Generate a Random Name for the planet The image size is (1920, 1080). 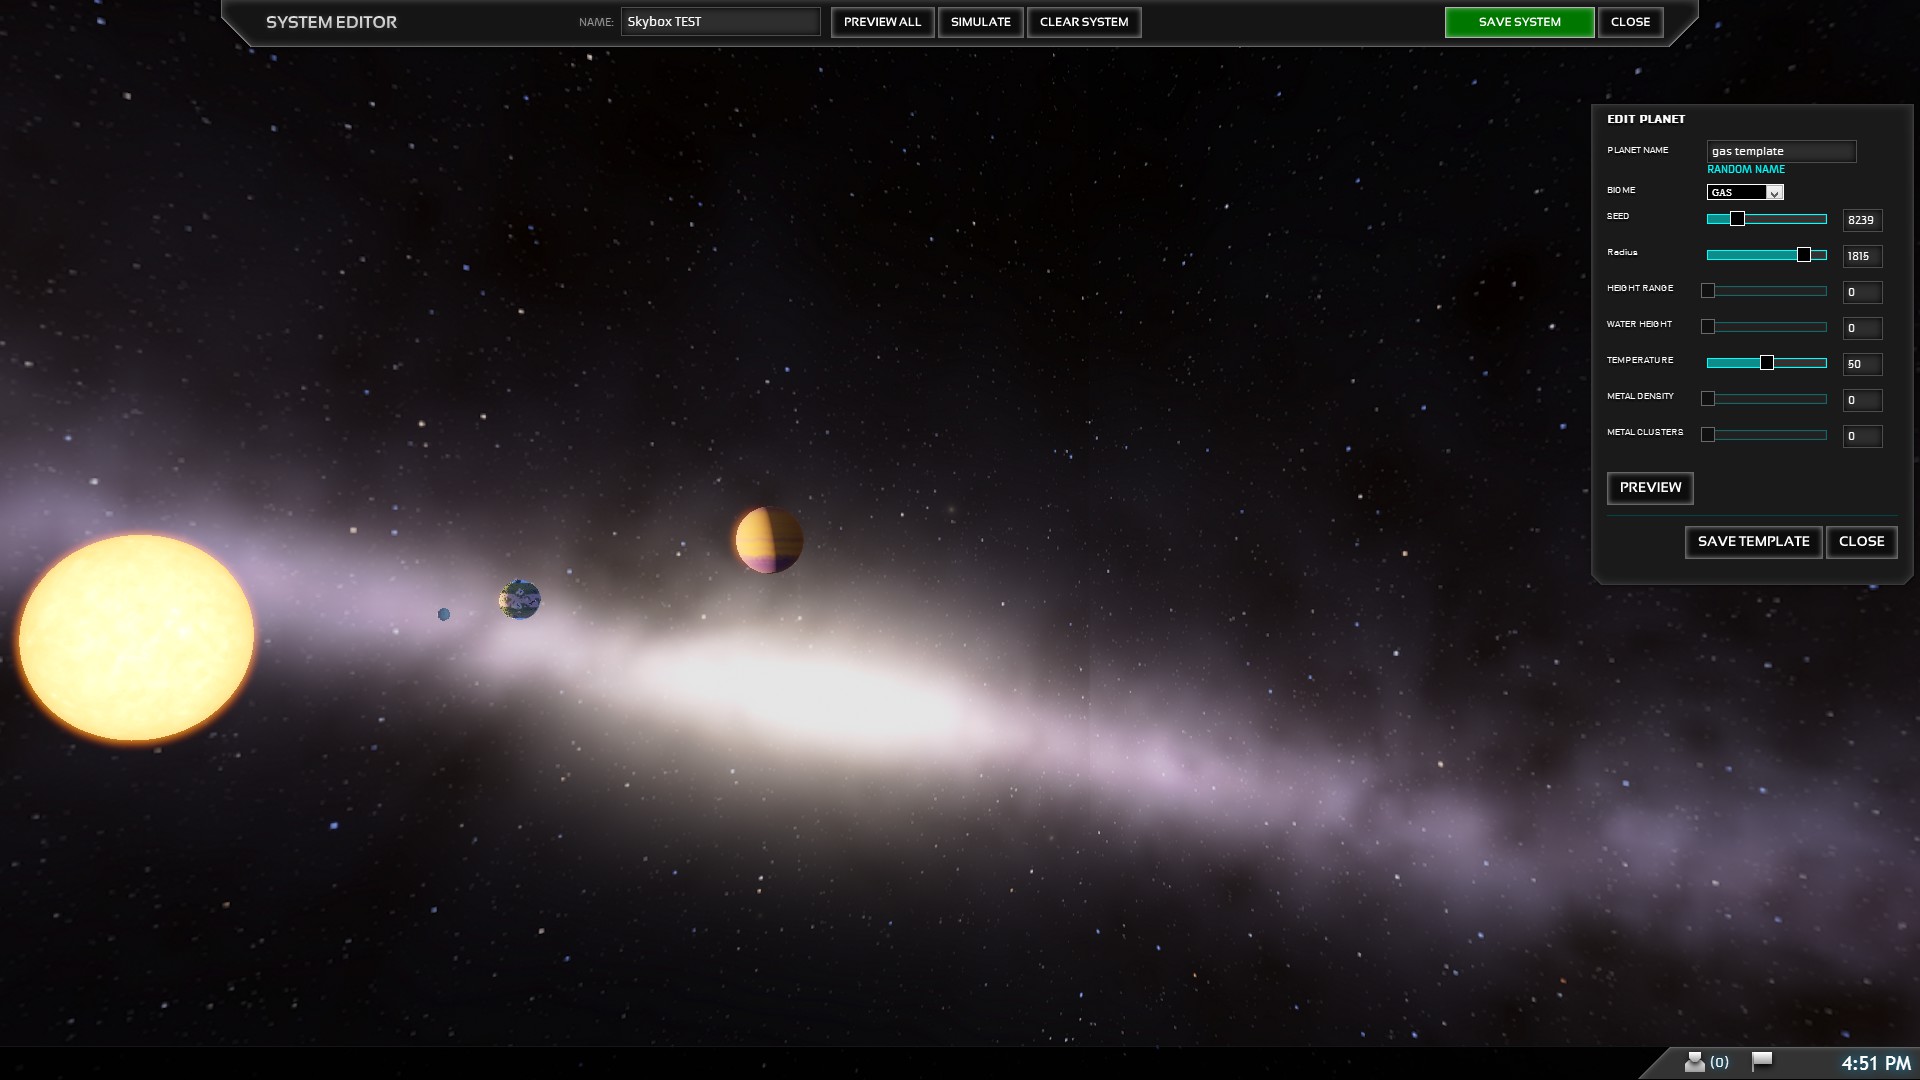click(x=1746, y=170)
